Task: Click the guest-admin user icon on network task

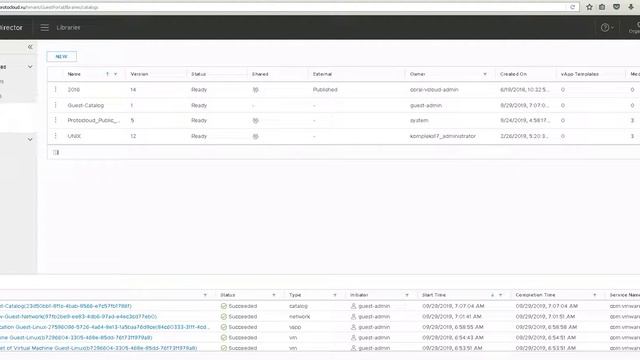Action: pyautogui.click(x=353, y=316)
